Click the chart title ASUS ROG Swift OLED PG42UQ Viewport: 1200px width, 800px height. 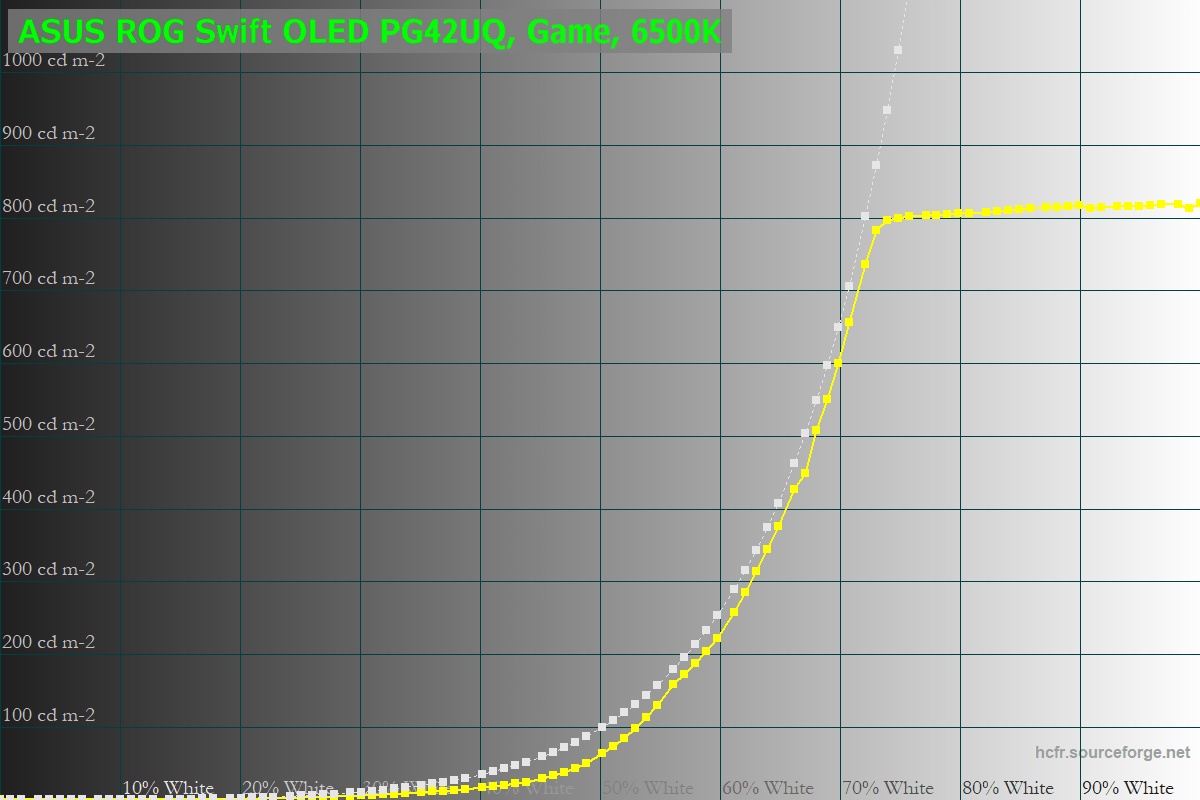(369, 32)
